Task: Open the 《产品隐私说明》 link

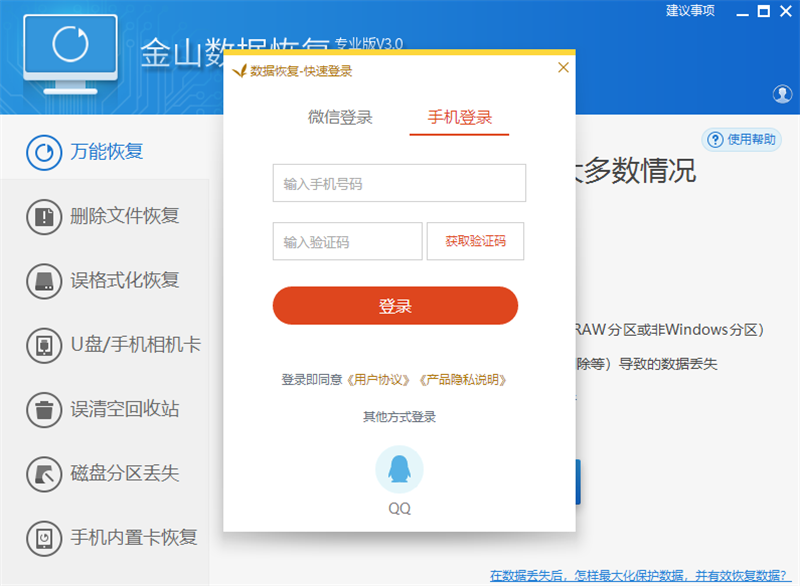Action: click(x=463, y=380)
